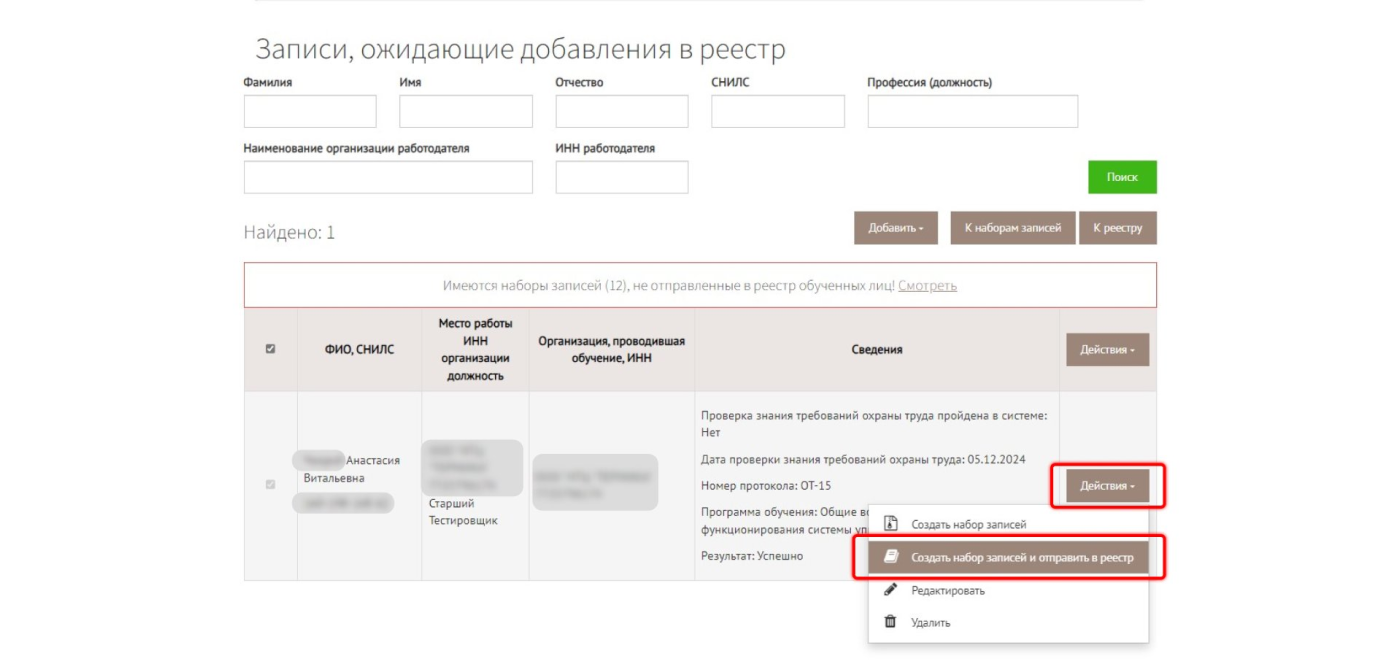Screen dimensions: 1400x664
Task: Click the Найдено: 1 result count
Action: [289, 233]
